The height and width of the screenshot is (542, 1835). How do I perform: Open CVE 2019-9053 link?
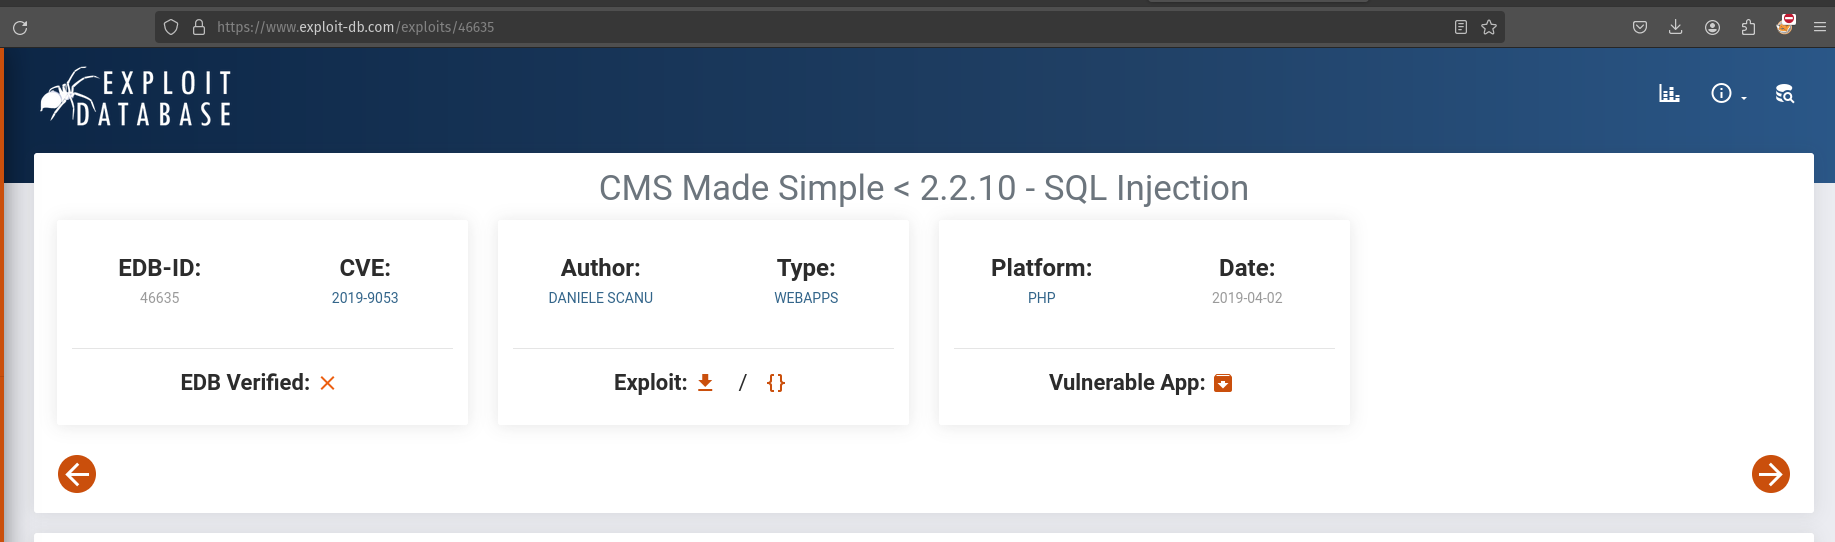click(365, 298)
